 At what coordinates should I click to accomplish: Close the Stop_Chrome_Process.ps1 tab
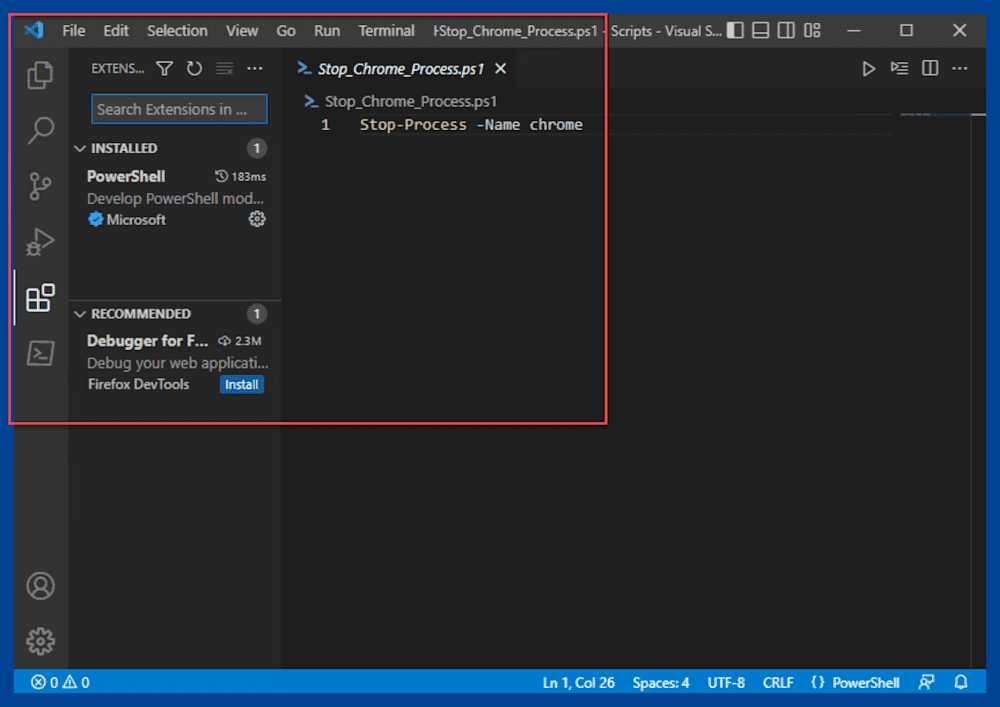pyautogui.click(x=501, y=68)
